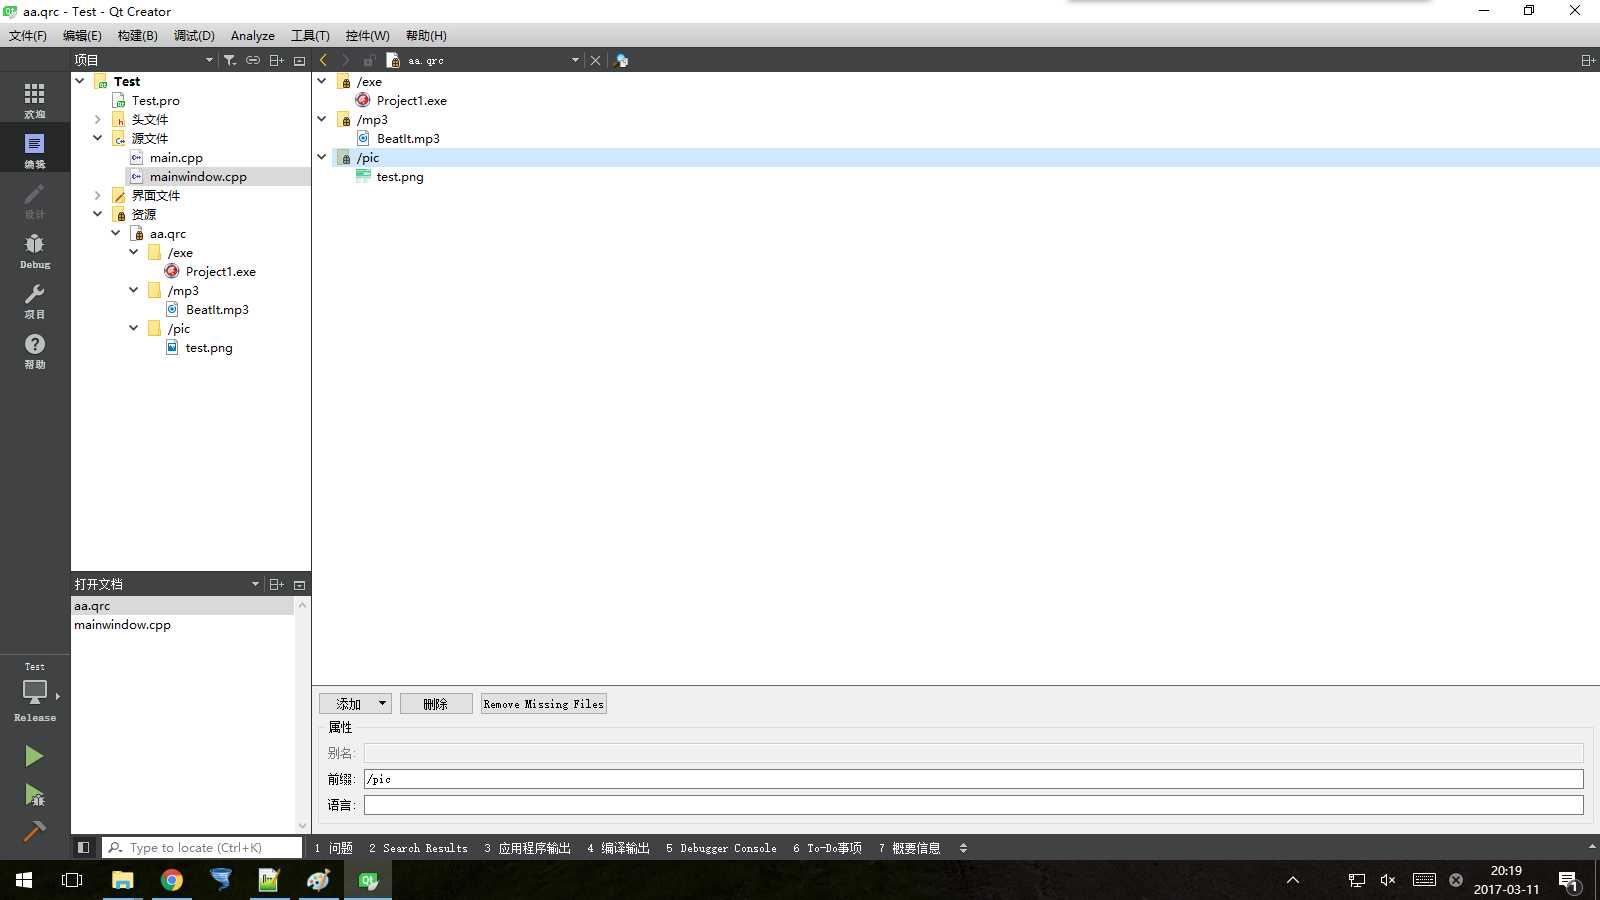Close the Projects side panel

(x=299, y=60)
